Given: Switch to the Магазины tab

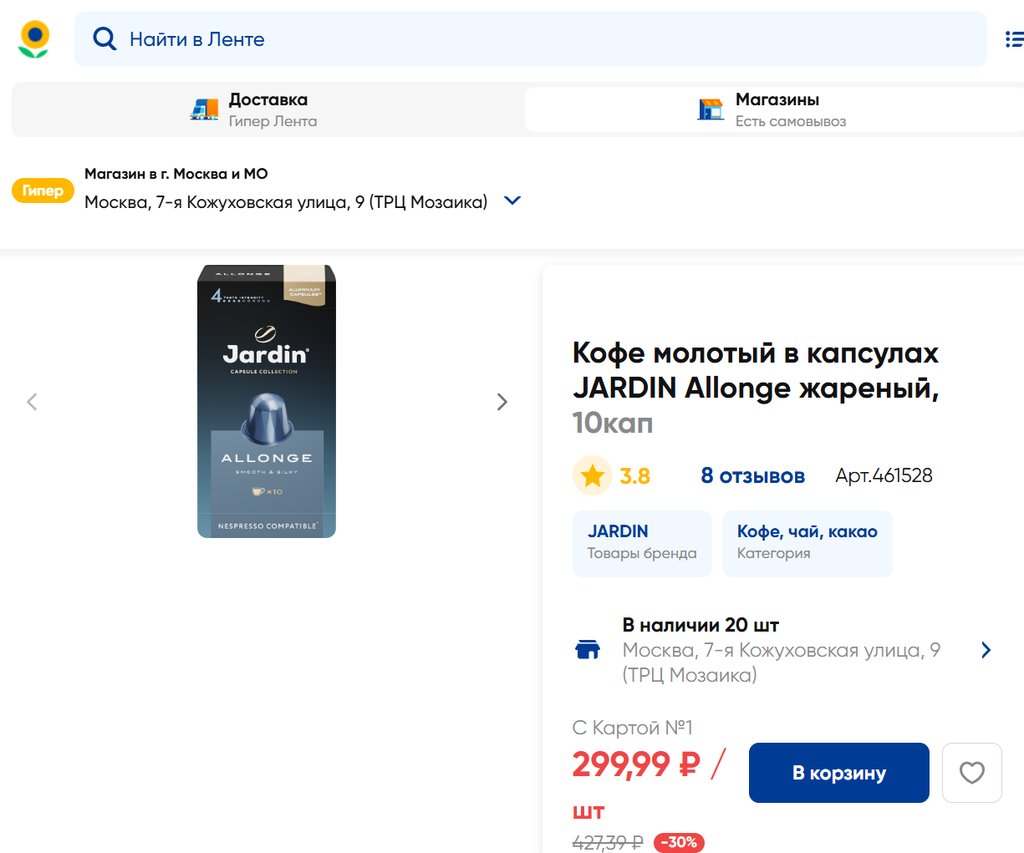Looking at the screenshot, I should [775, 109].
